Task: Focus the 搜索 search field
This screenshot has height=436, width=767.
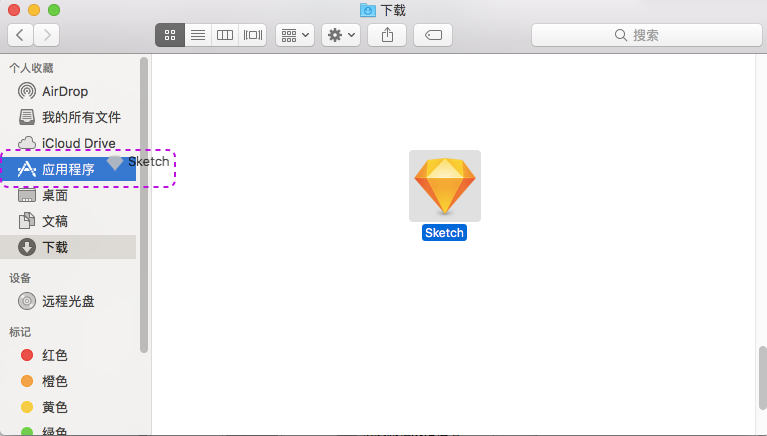Action: point(647,35)
